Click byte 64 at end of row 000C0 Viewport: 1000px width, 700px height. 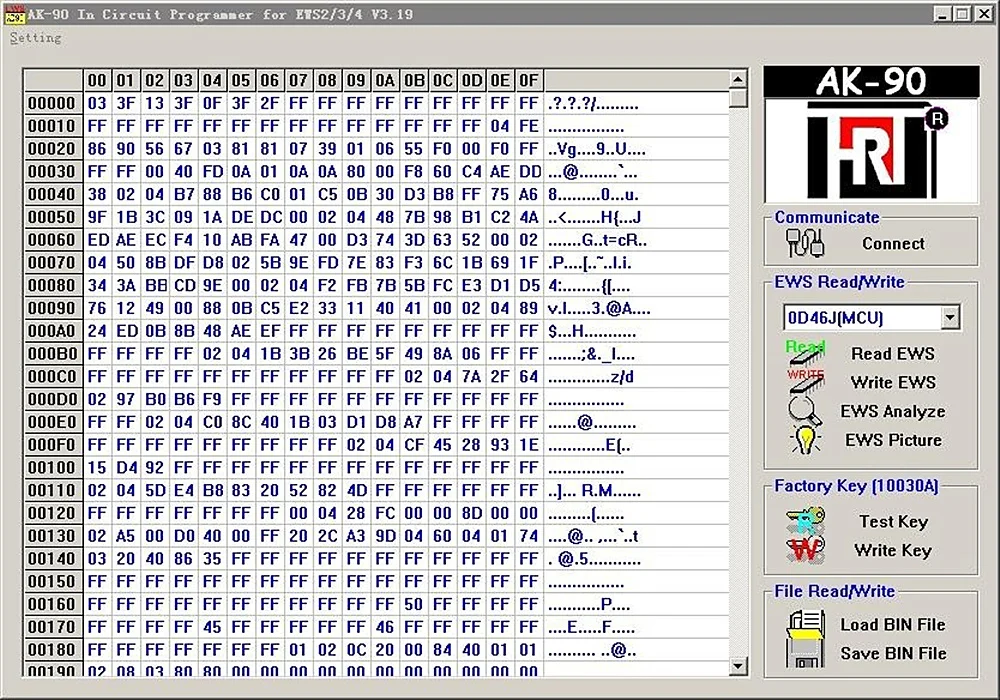529,377
